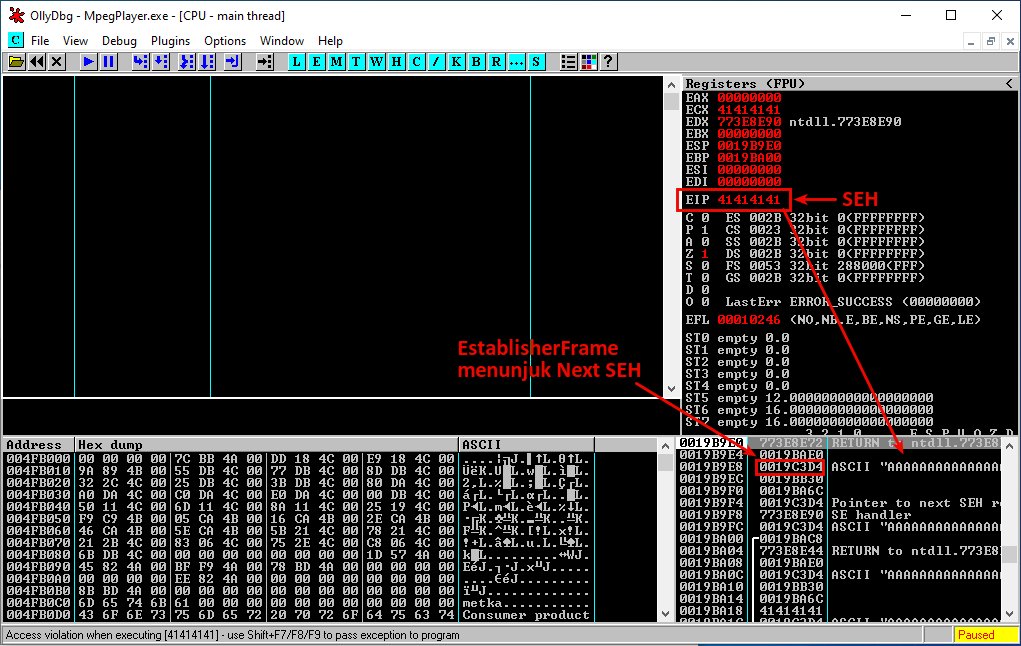The image size is (1021, 646).
Task: Click the Hex dump column header
Action: [267, 445]
